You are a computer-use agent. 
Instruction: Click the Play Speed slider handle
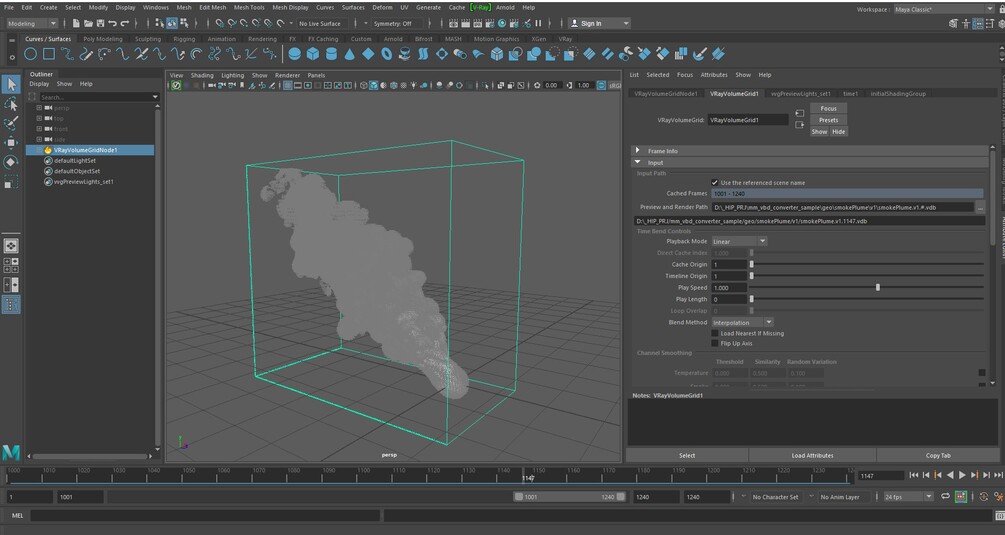click(x=878, y=287)
